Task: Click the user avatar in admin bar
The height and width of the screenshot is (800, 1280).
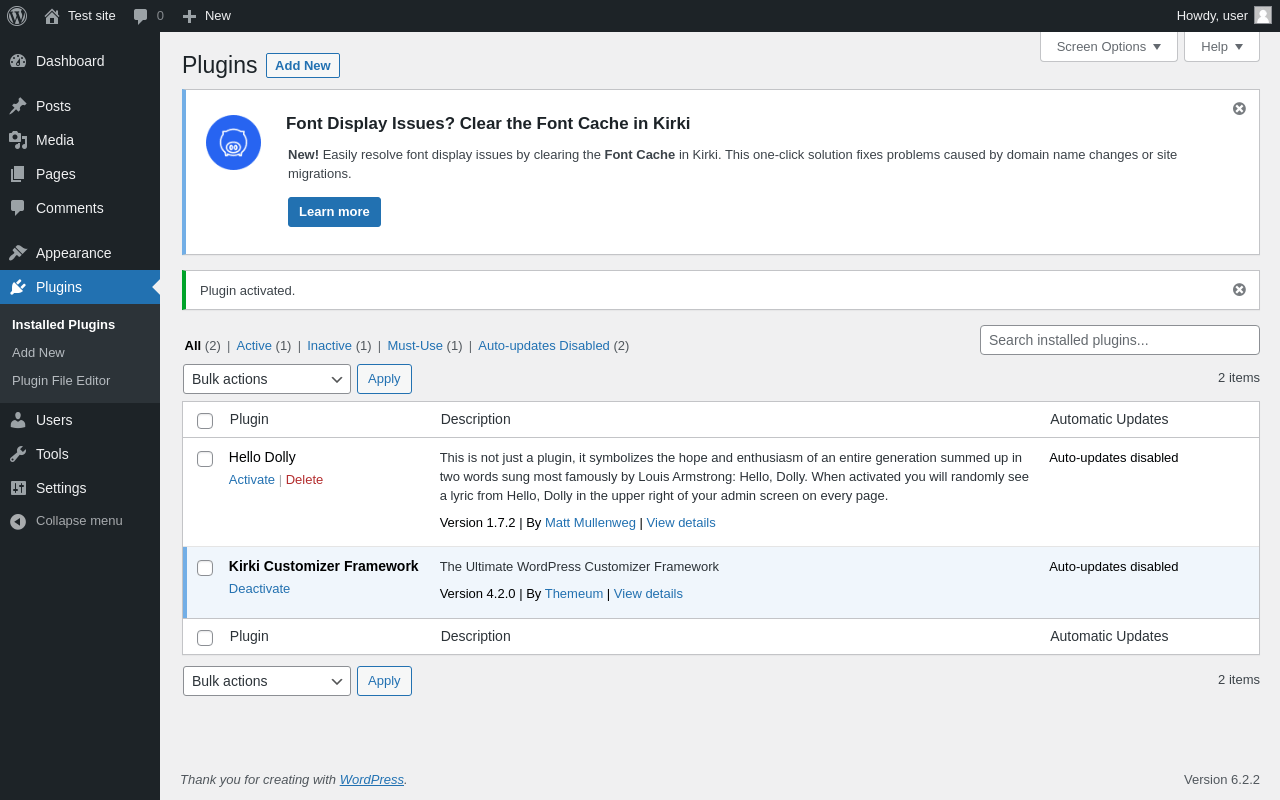Action: 1263,15
